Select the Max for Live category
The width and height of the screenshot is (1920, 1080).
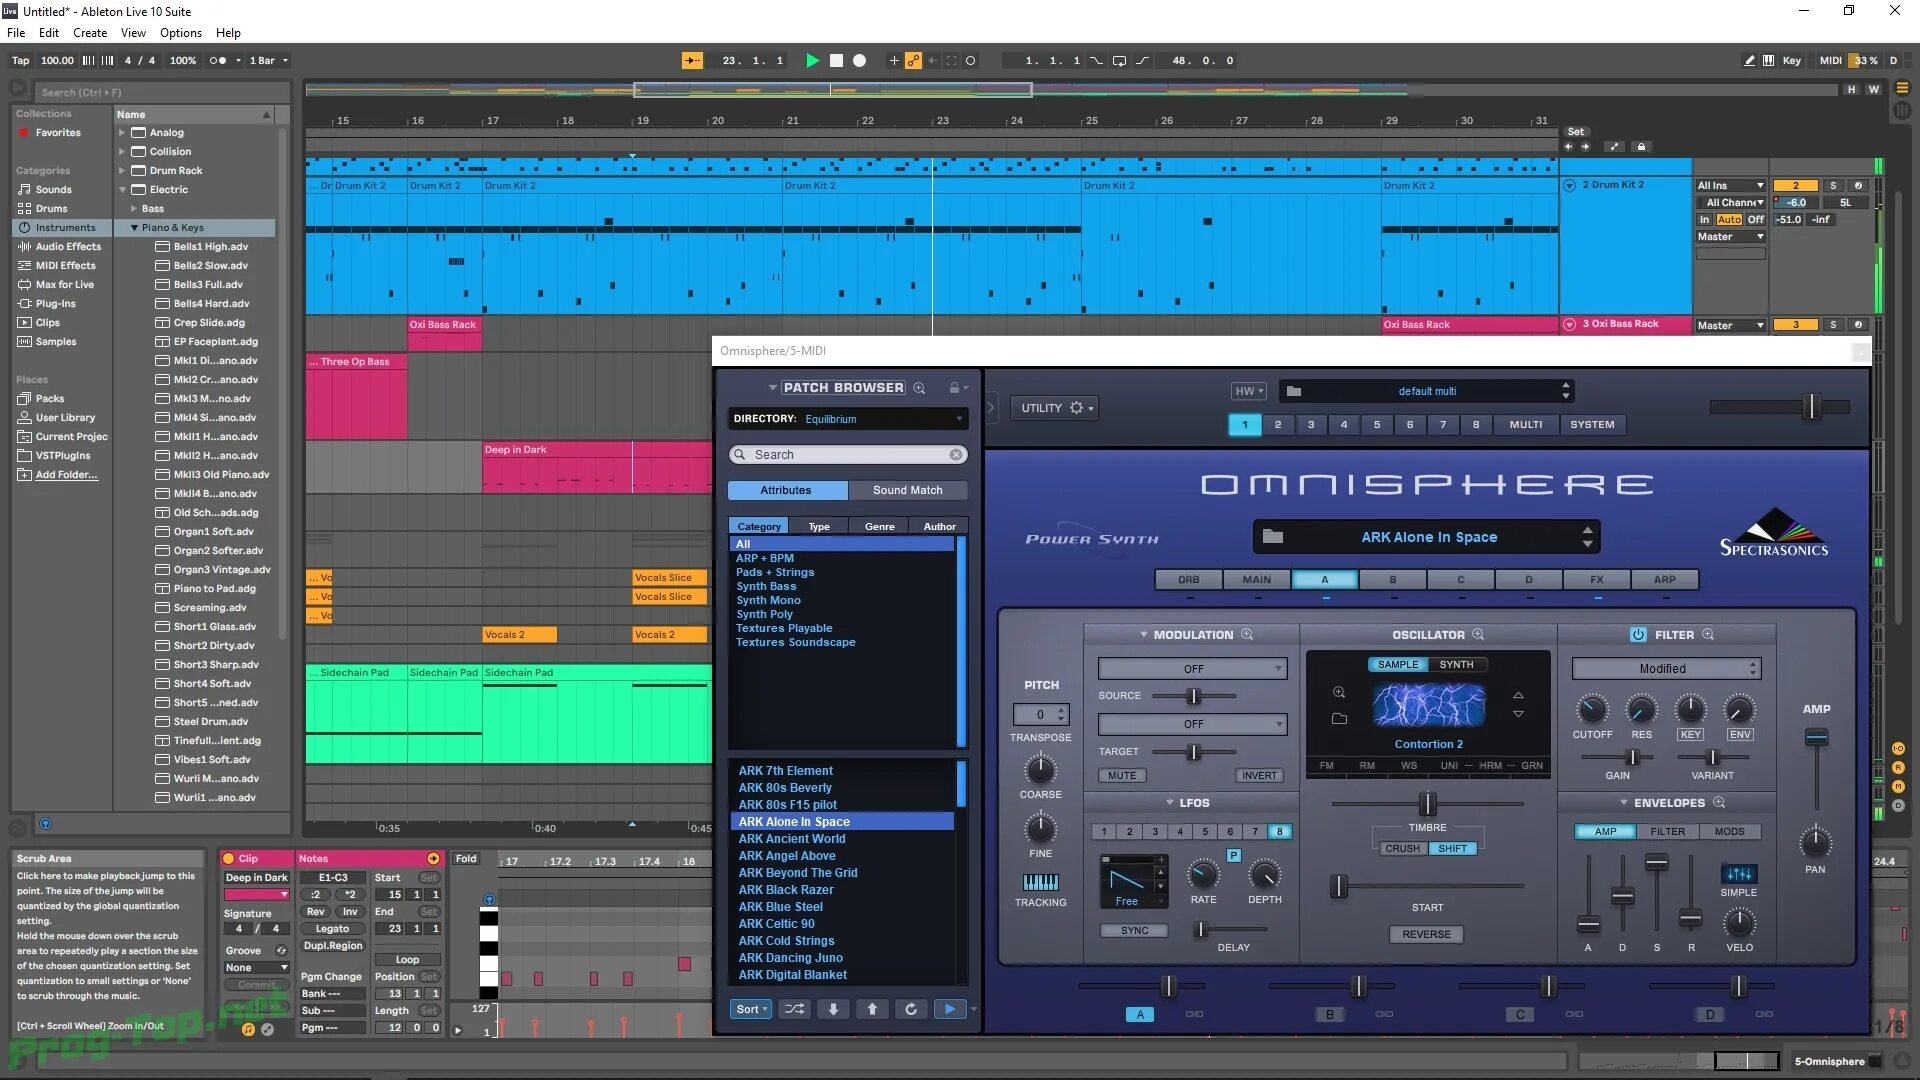64,285
